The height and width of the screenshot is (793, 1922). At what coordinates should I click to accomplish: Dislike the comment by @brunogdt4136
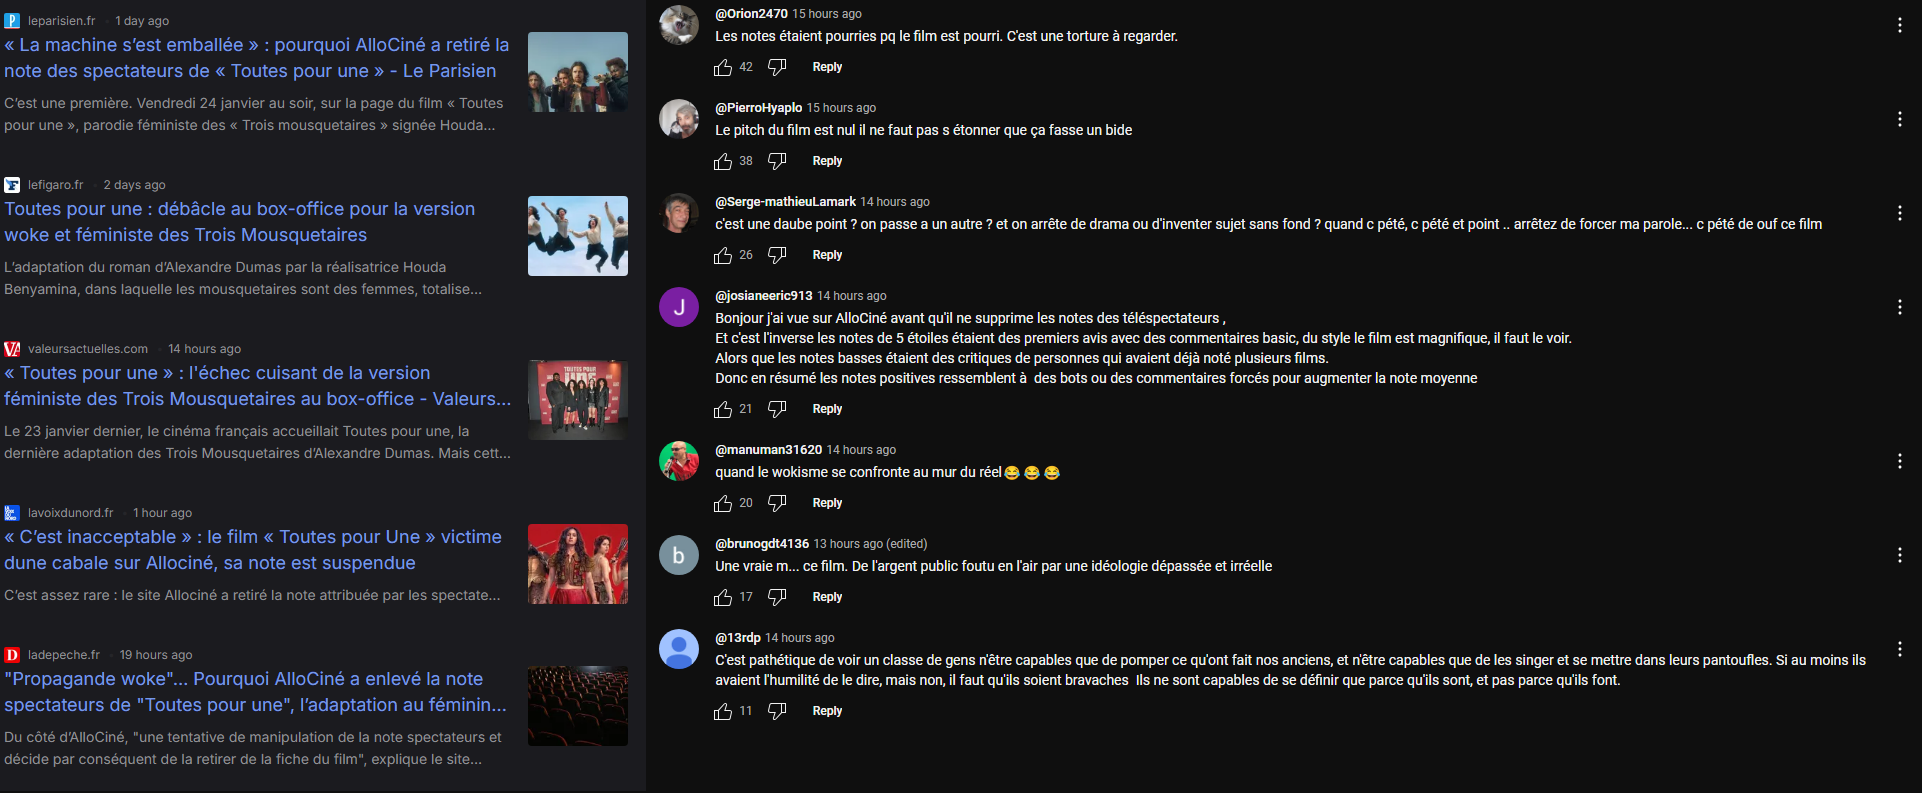click(x=777, y=597)
